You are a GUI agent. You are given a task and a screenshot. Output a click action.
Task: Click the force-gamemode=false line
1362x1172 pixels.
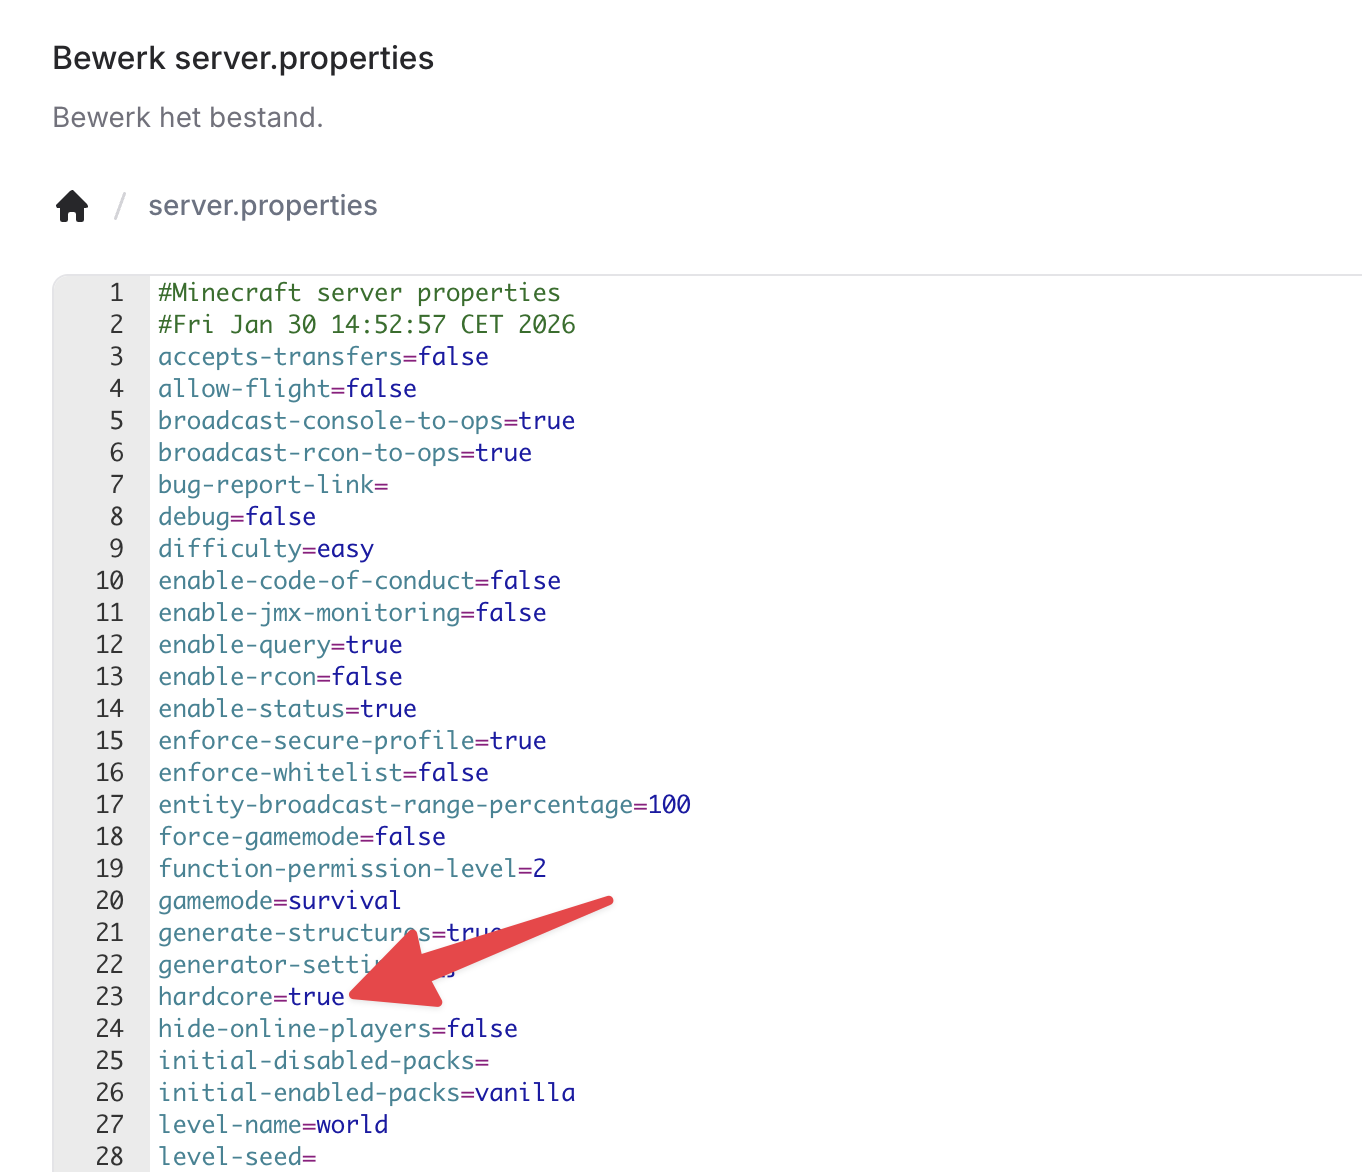[301, 837]
